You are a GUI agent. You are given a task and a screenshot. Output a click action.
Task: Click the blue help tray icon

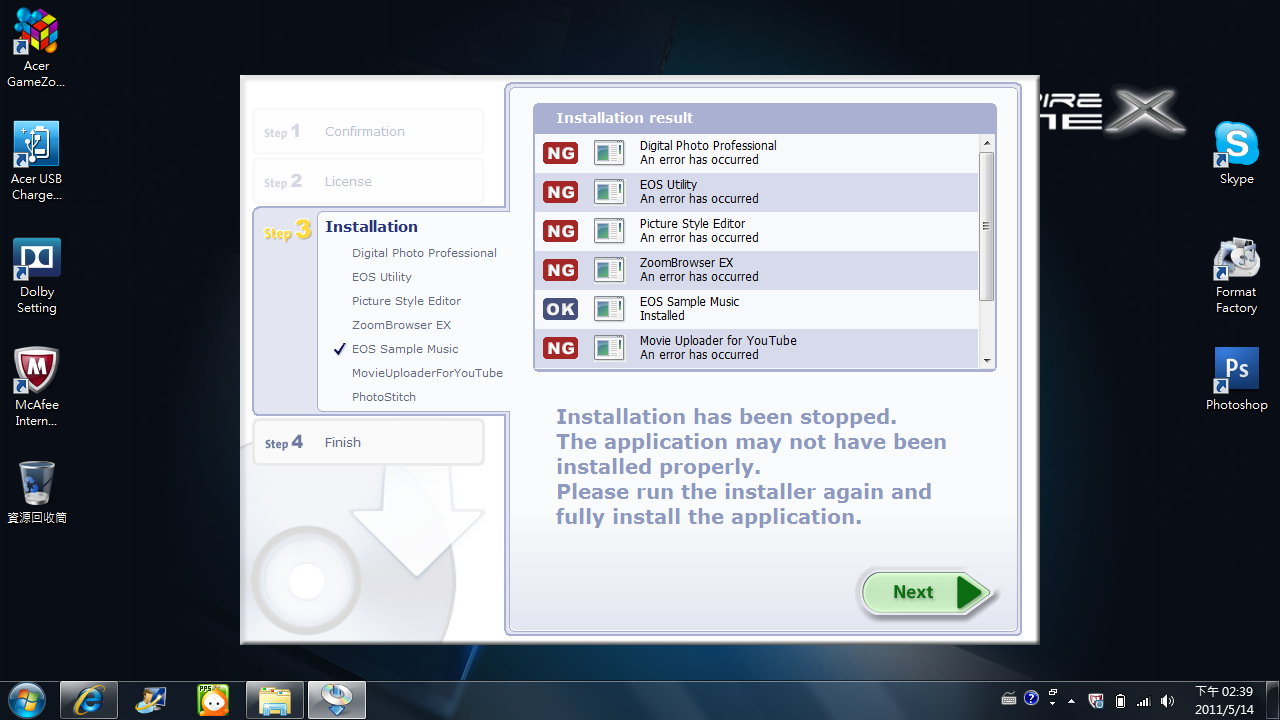(1032, 698)
